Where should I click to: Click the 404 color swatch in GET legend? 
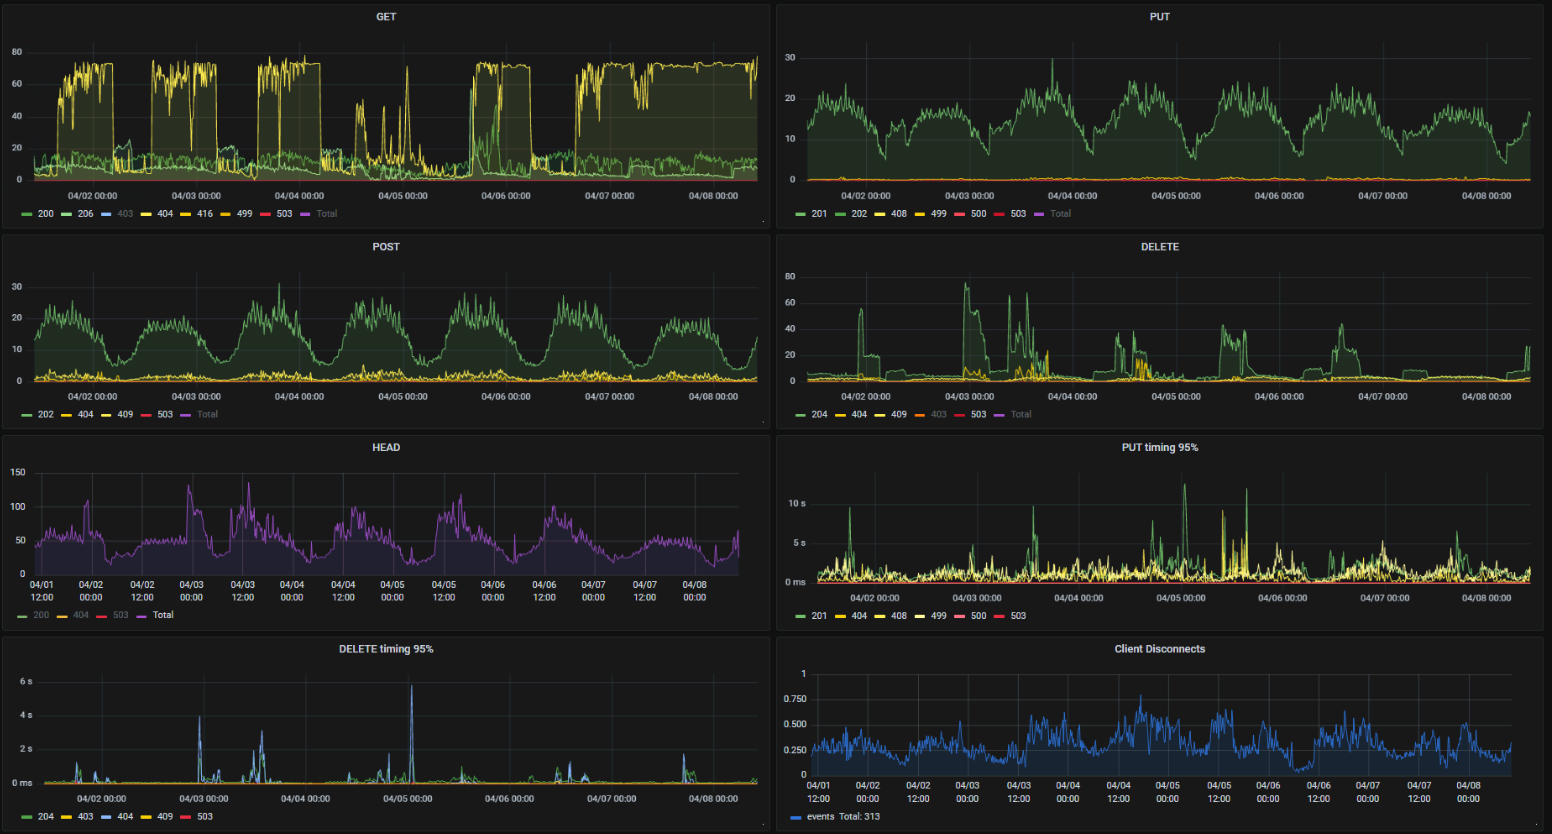pyautogui.click(x=146, y=214)
